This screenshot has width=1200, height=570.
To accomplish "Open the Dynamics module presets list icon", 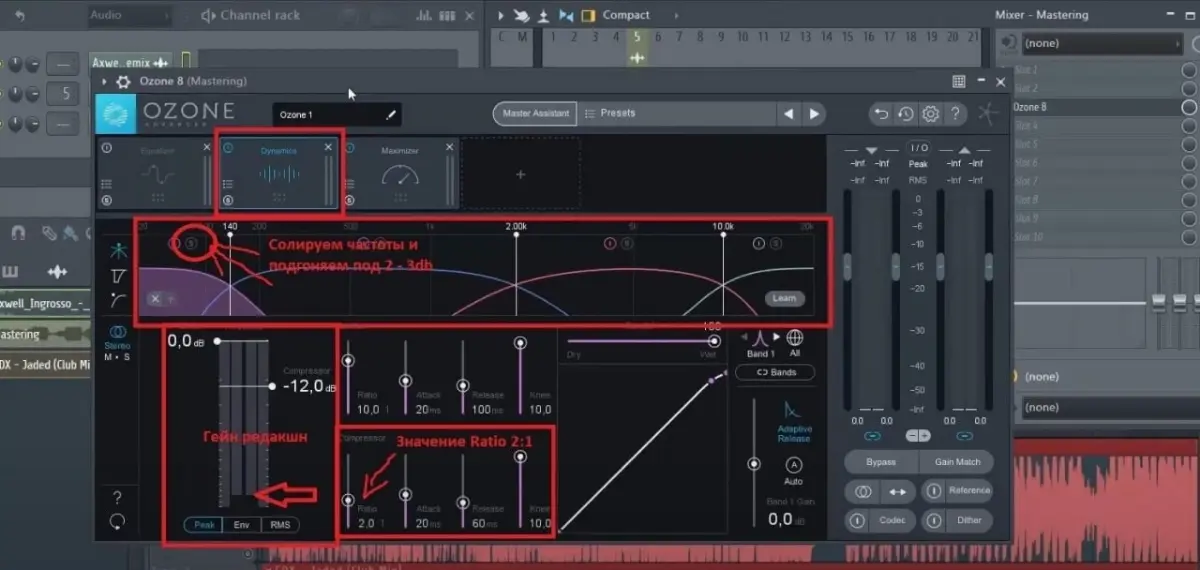I will pyautogui.click(x=228, y=184).
